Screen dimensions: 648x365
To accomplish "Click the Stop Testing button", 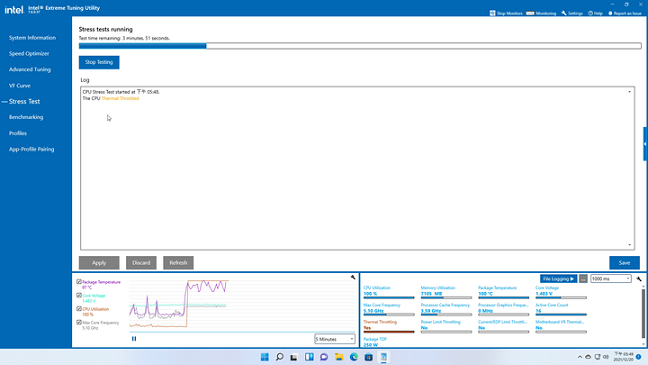I will tap(99, 62).
